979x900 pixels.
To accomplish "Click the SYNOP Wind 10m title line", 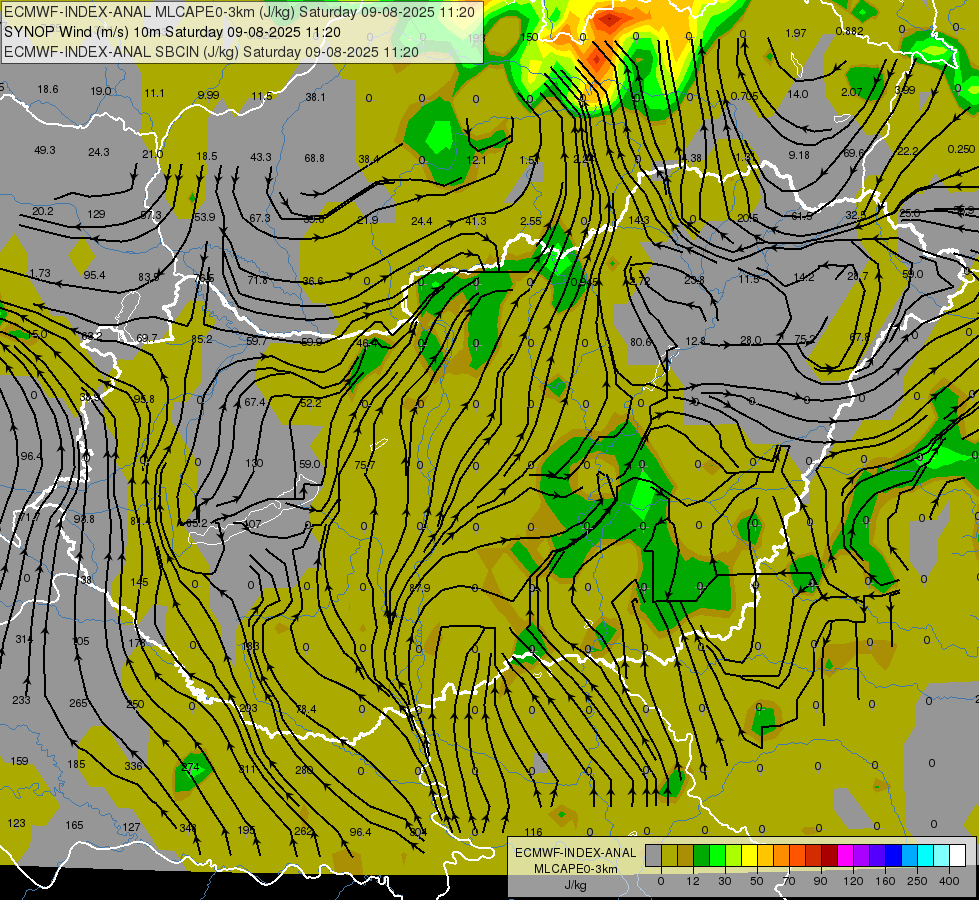I will (172, 32).
